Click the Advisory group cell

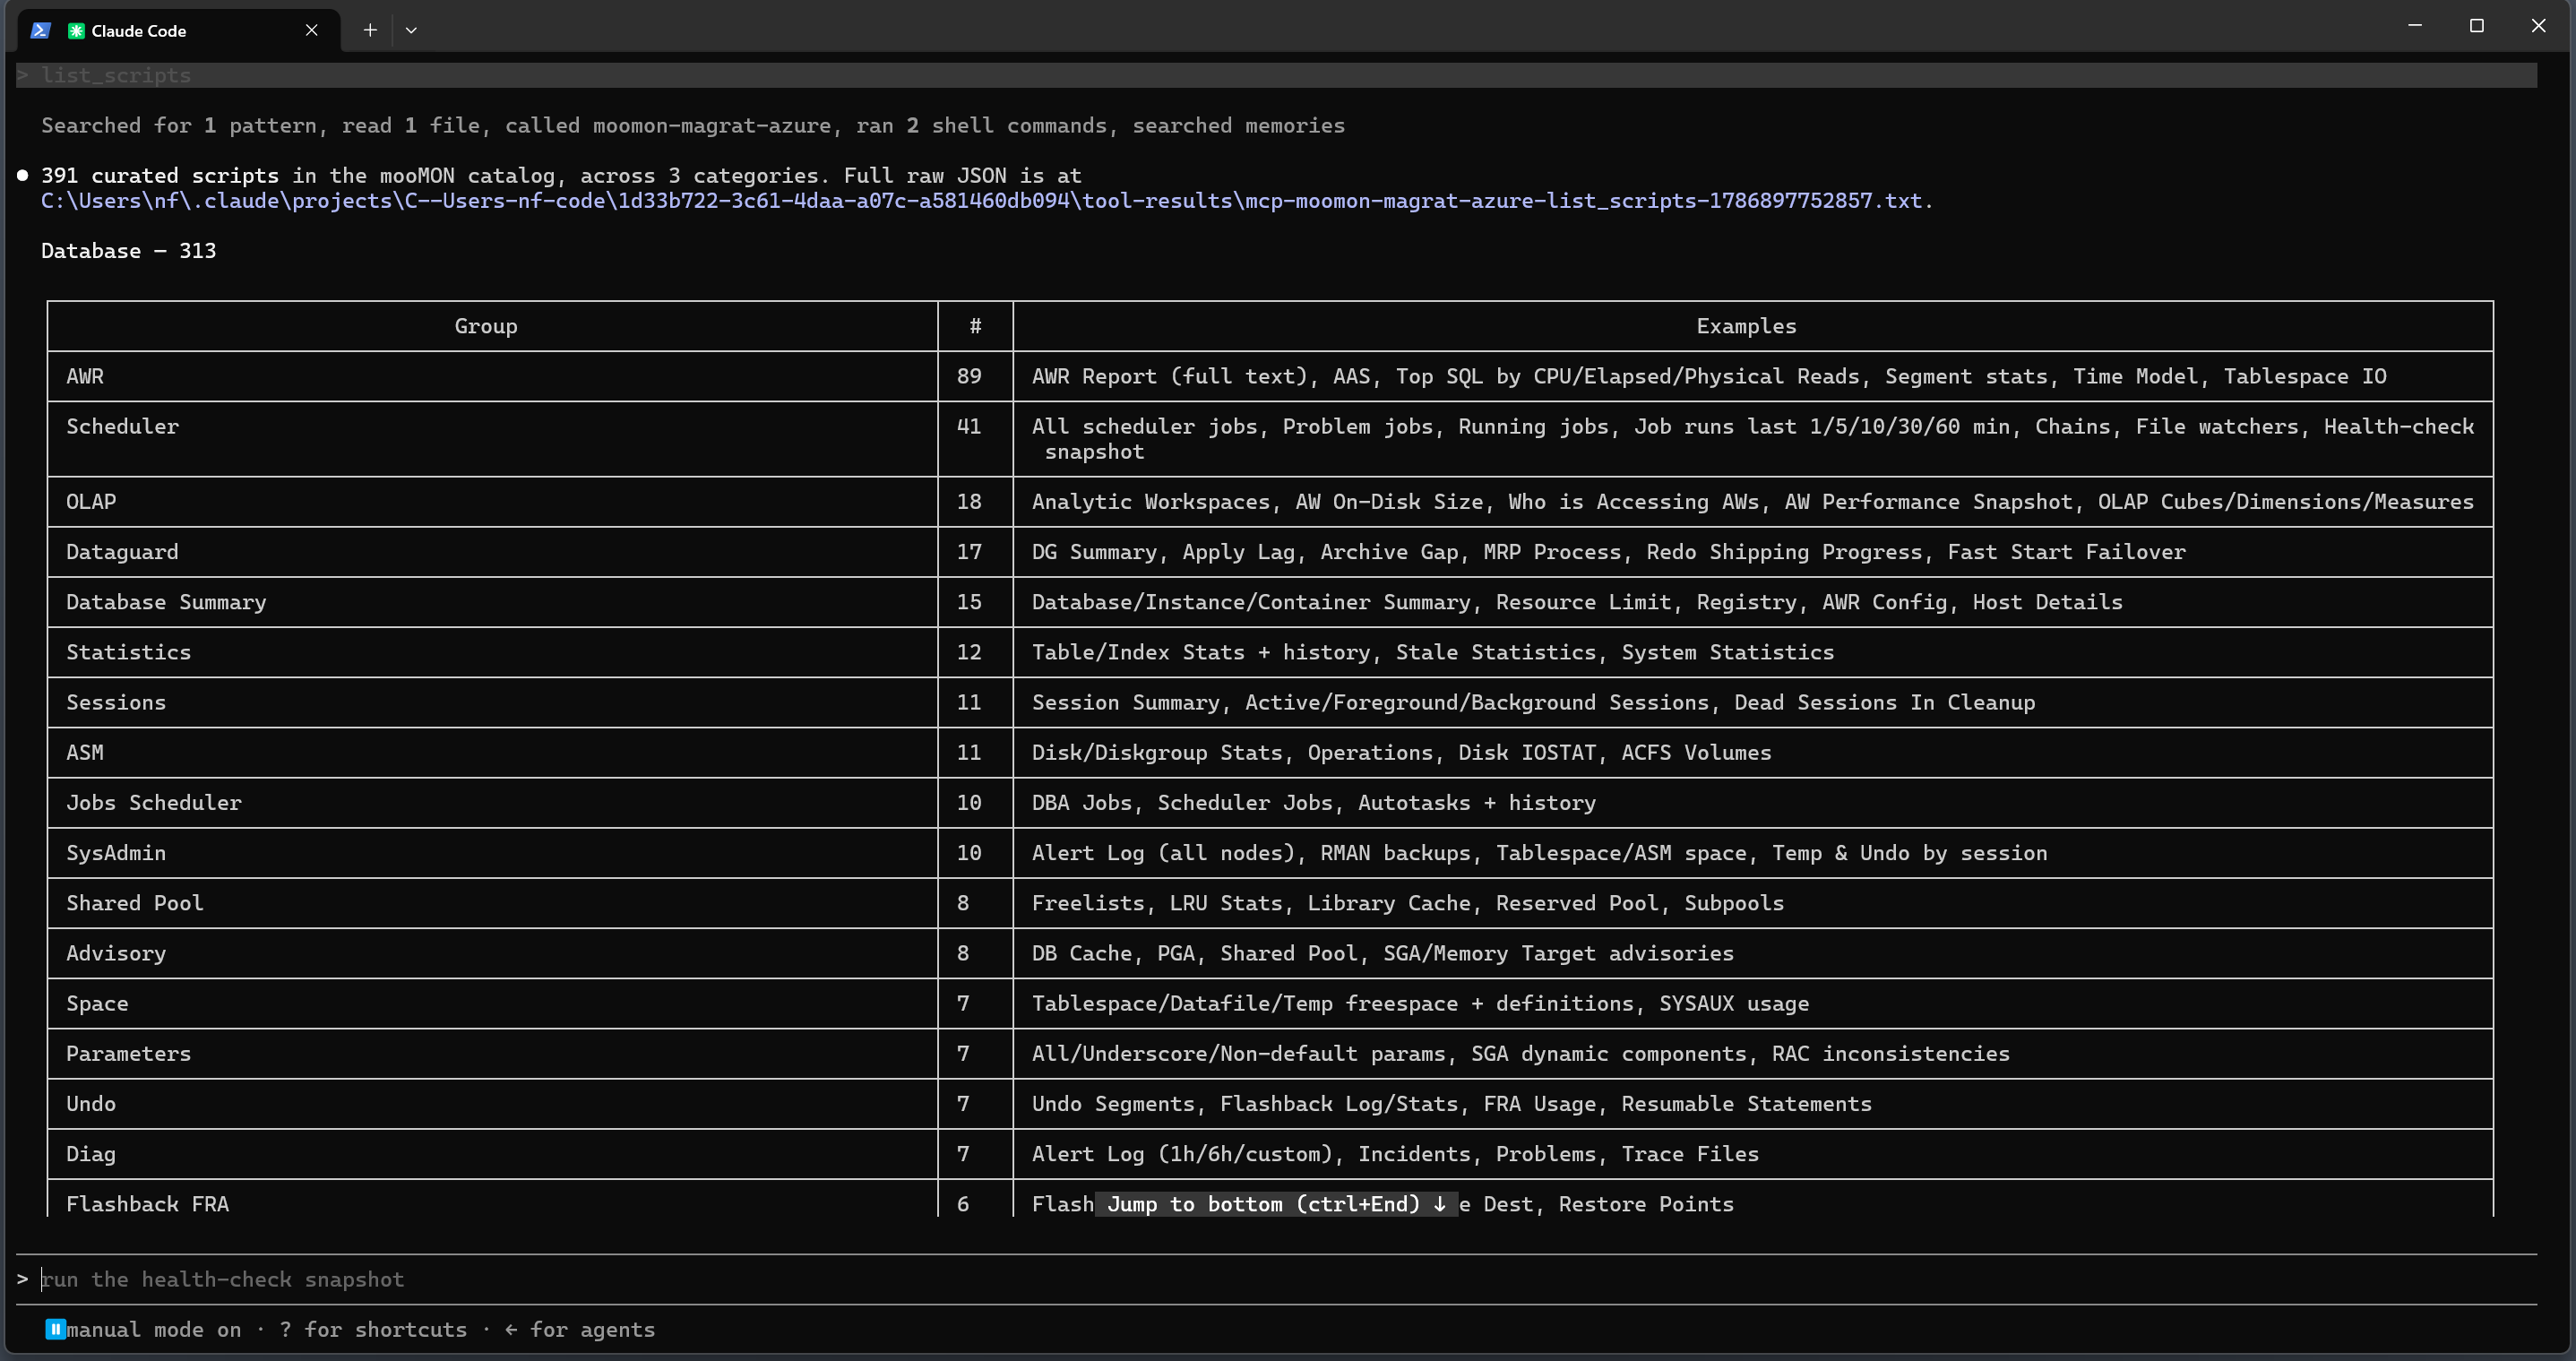click(492, 953)
